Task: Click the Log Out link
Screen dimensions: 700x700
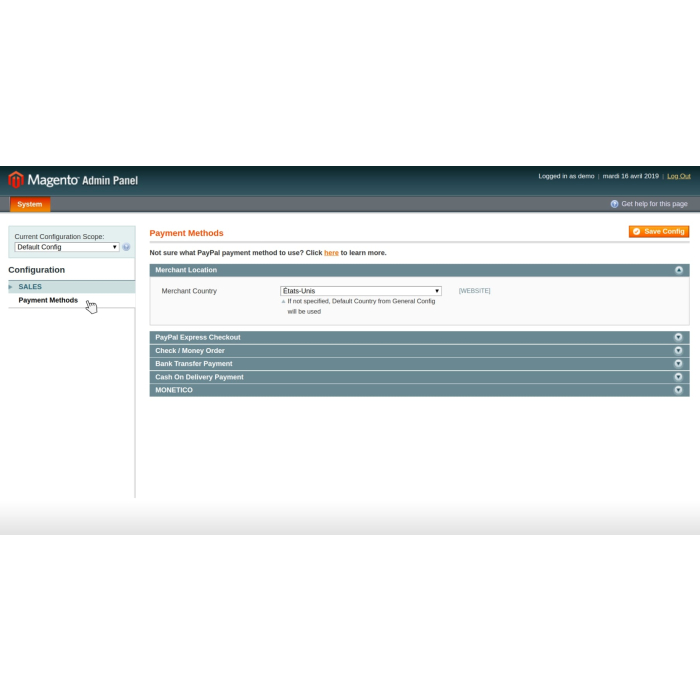Action: coord(679,176)
